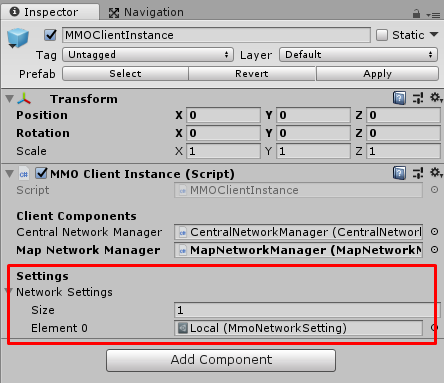Click the Element 0 Local MmoNetworkSetting field
The width and height of the screenshot is (444, 383).
click(298, 328)
